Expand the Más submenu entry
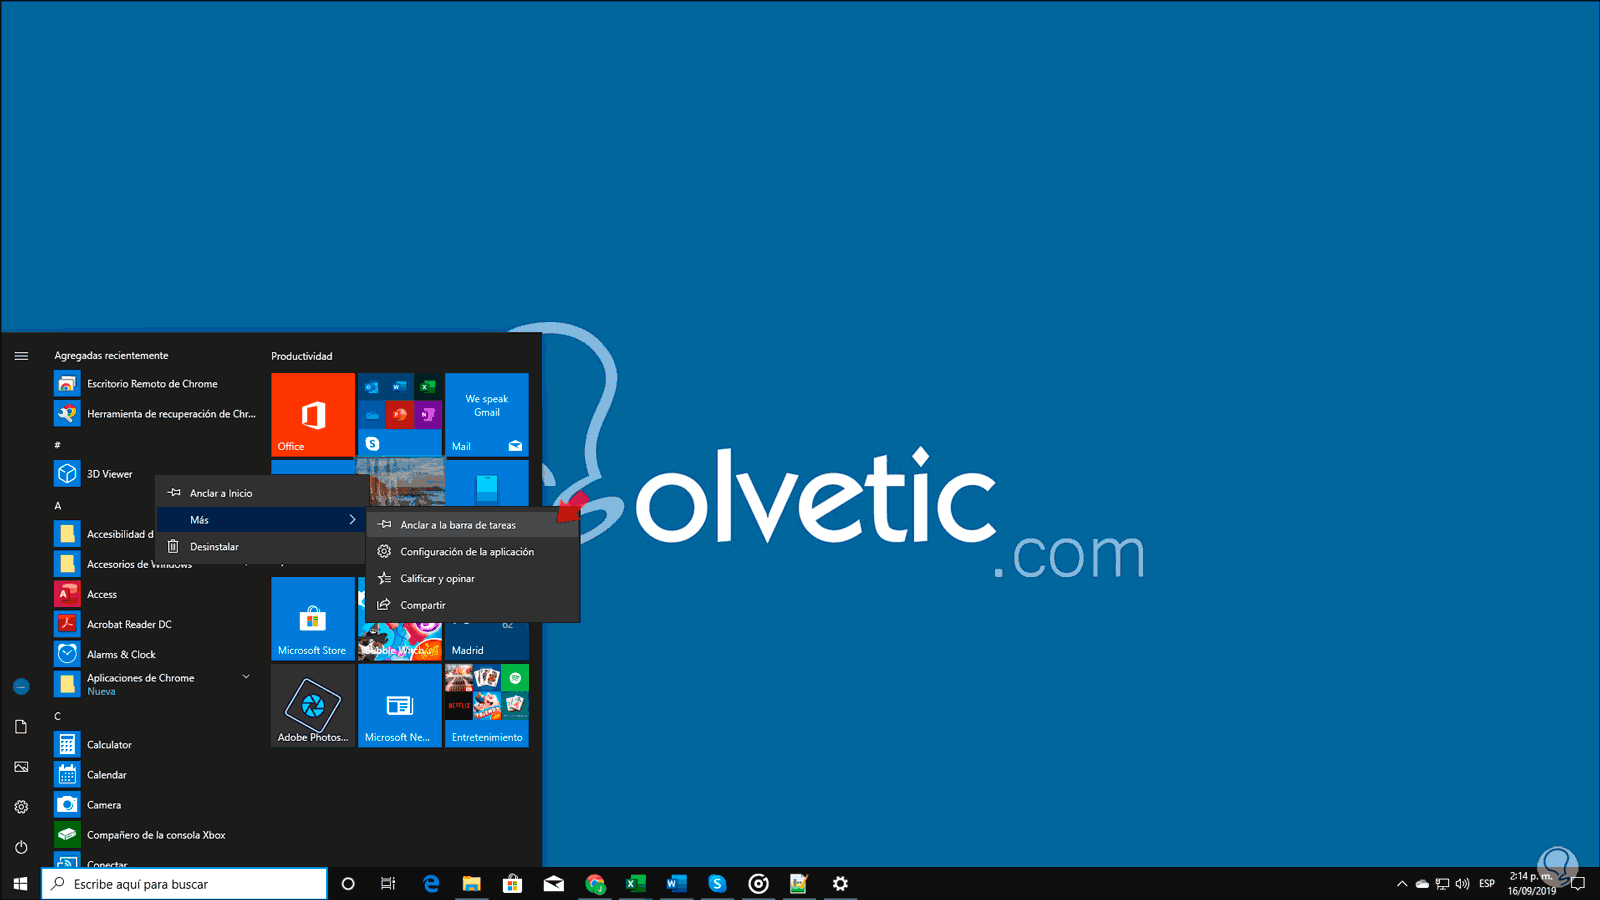The width and height of the screenshot is (1600, 900). [262, 520]
